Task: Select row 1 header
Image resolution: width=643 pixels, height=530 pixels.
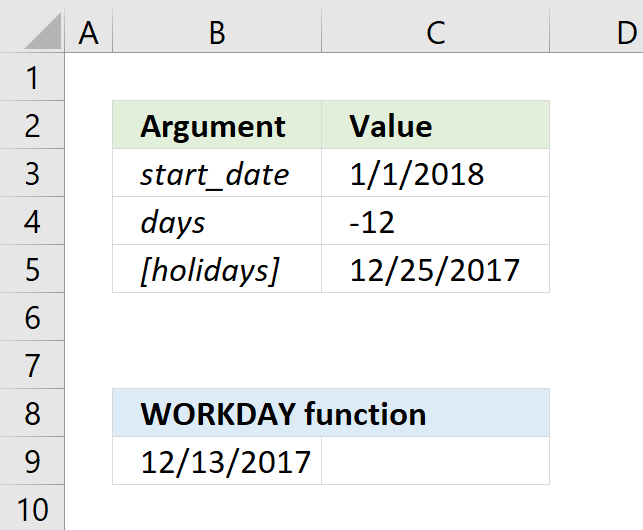Action: pos(32,77)
